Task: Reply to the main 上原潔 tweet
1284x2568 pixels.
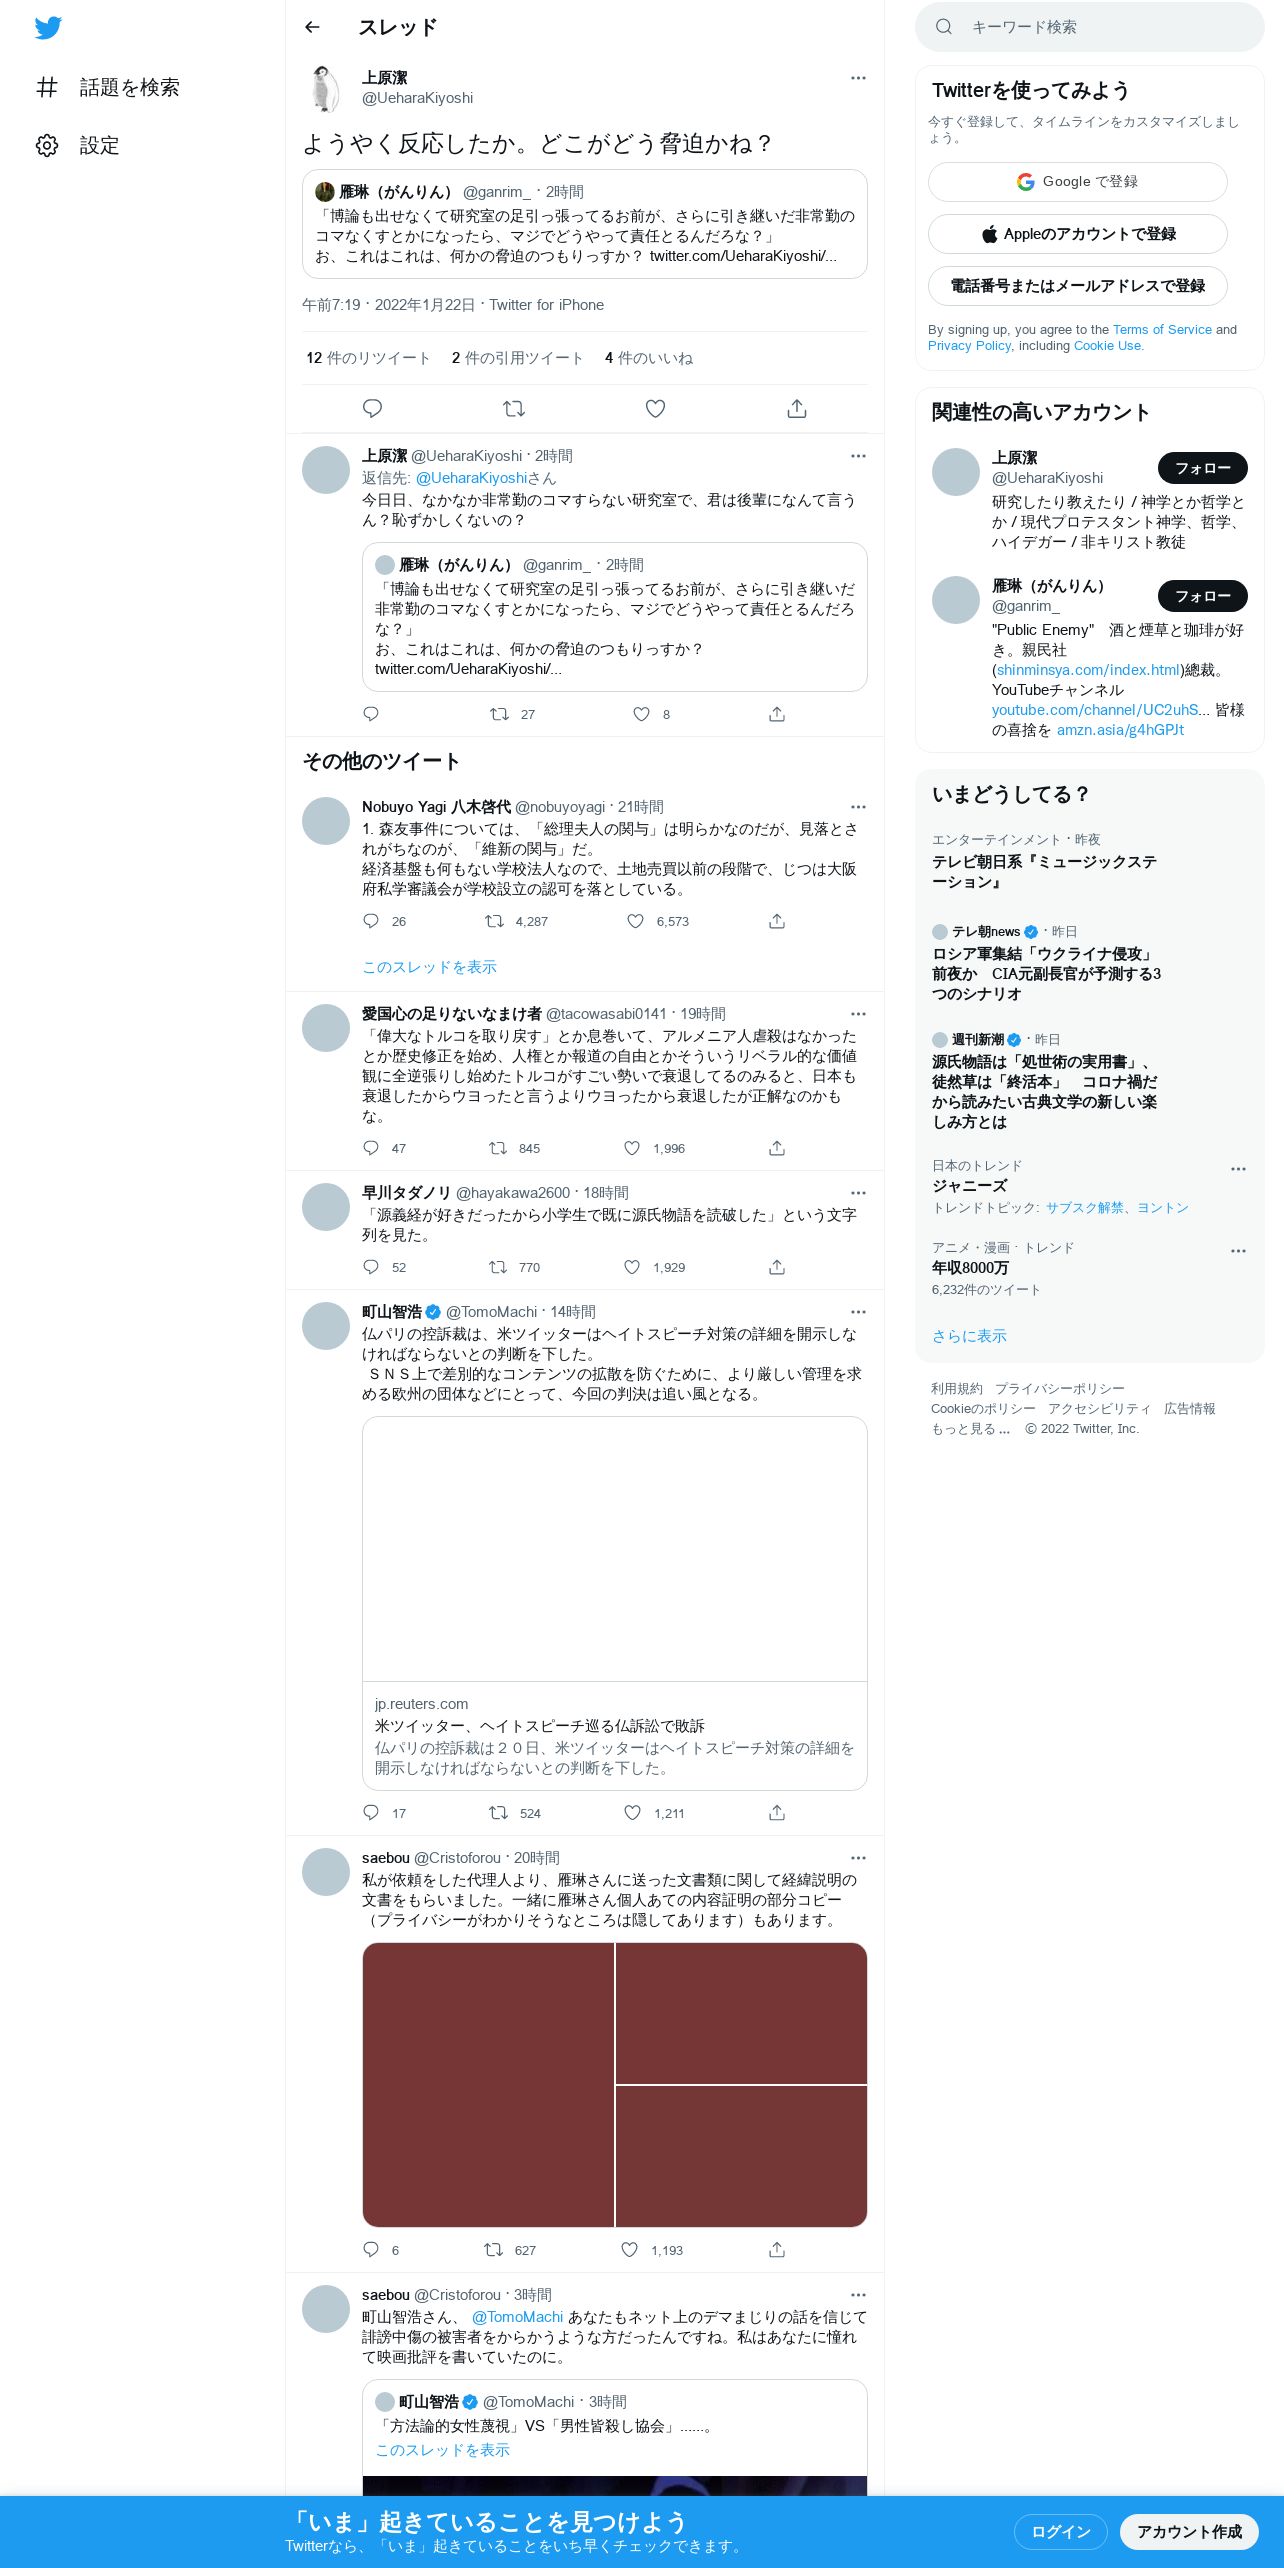Action: pyautogui.click(x=372, y=408)
